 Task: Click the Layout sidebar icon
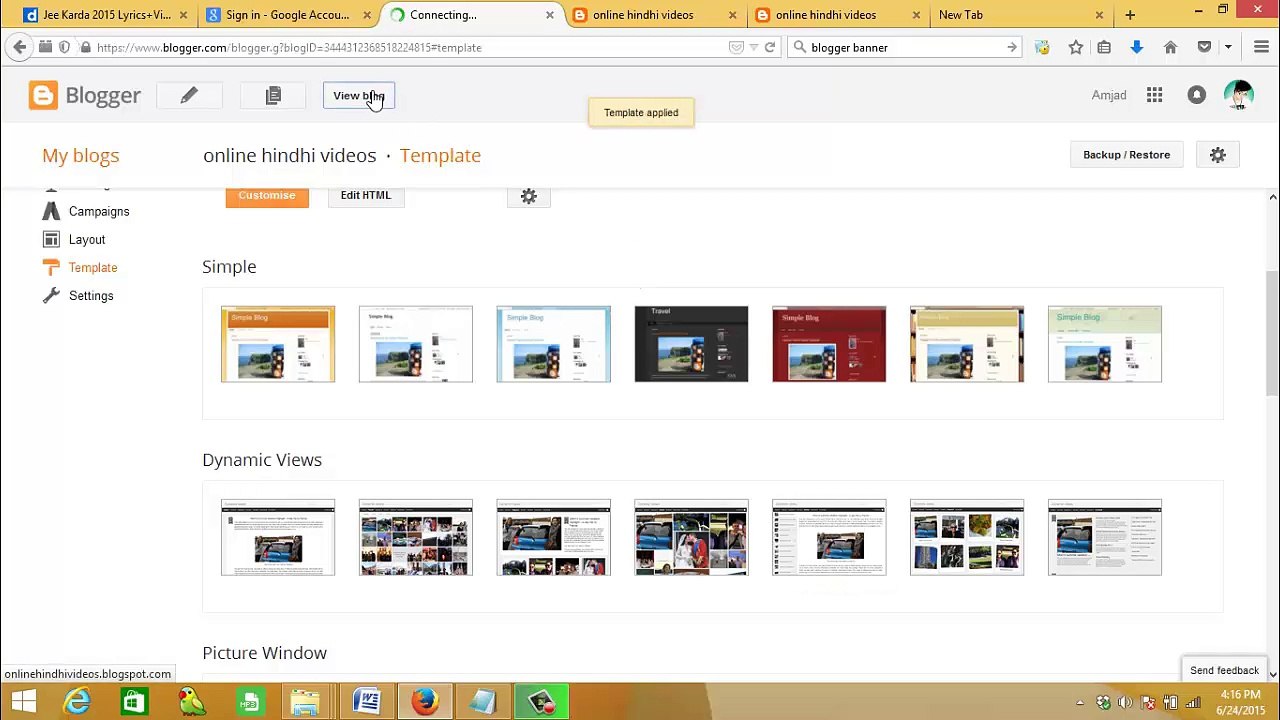pyautogui.click(x=51, y=239)
